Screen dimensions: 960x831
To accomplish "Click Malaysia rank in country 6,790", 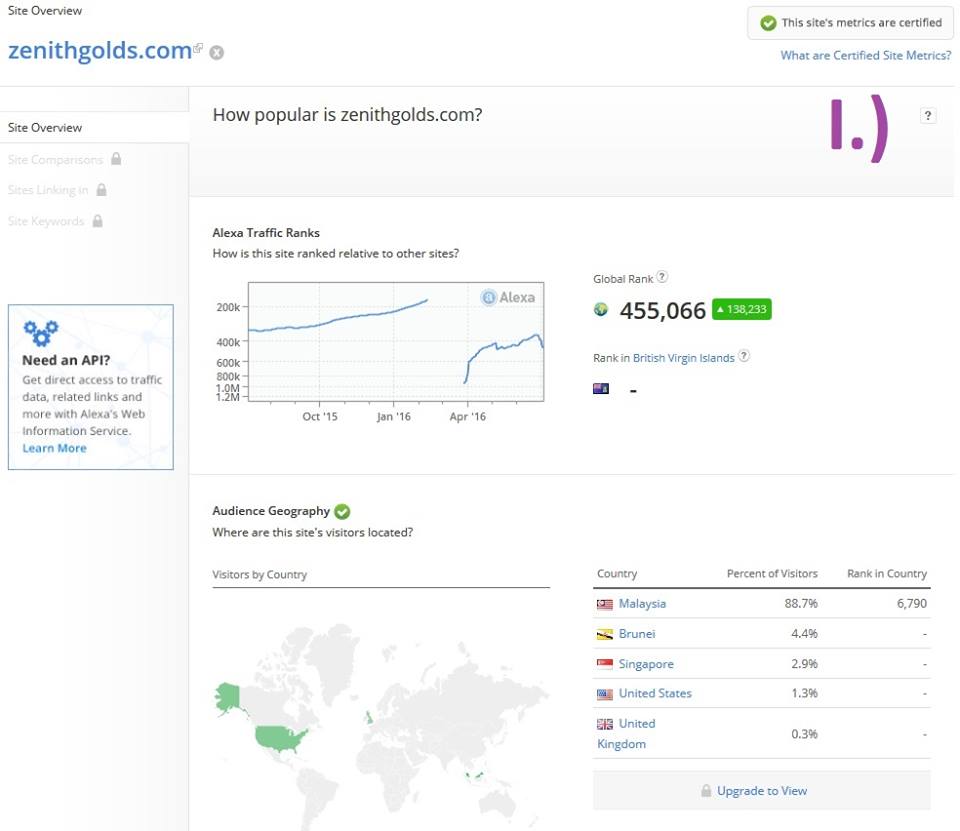I will pos(912,604).
